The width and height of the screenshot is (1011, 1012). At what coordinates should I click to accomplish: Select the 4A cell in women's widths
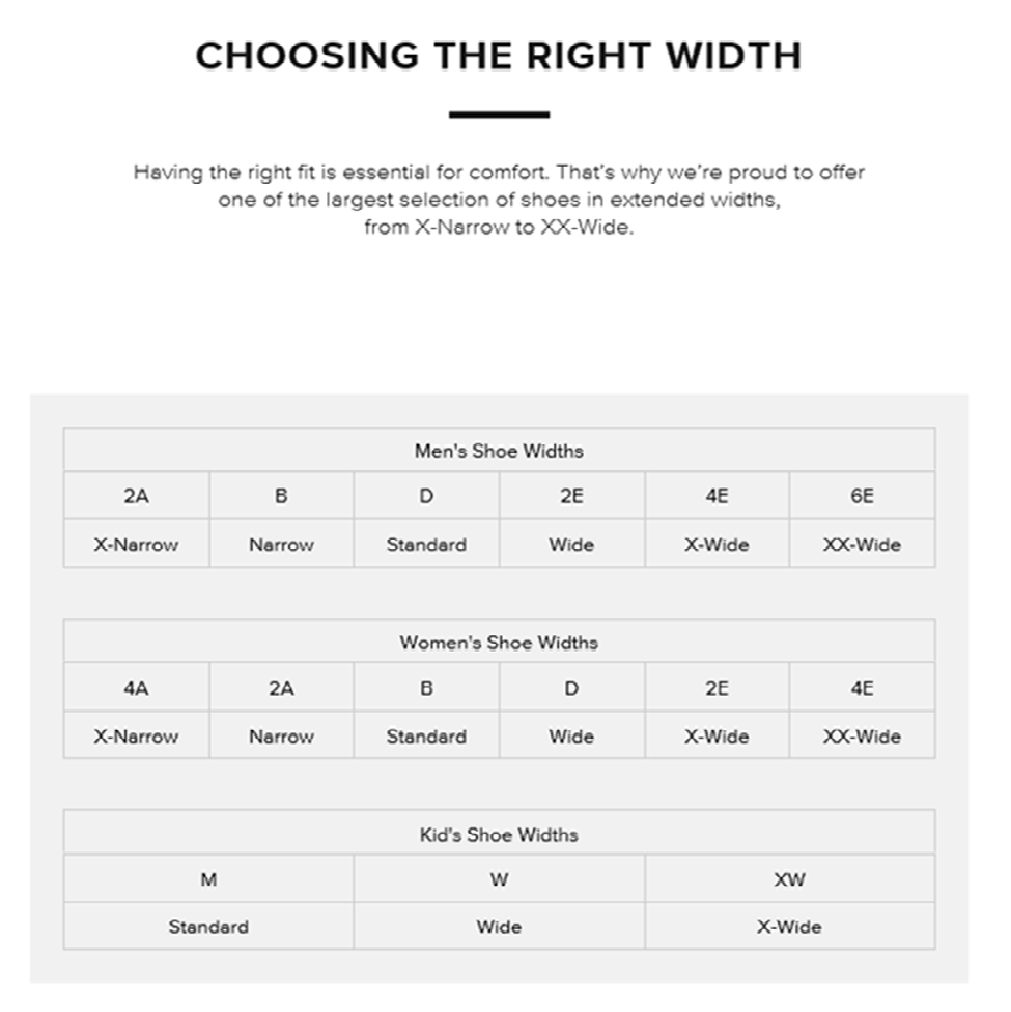136,688
